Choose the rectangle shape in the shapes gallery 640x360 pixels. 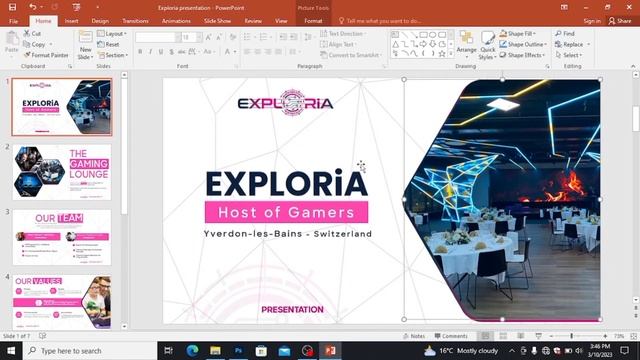pos(423,35)
